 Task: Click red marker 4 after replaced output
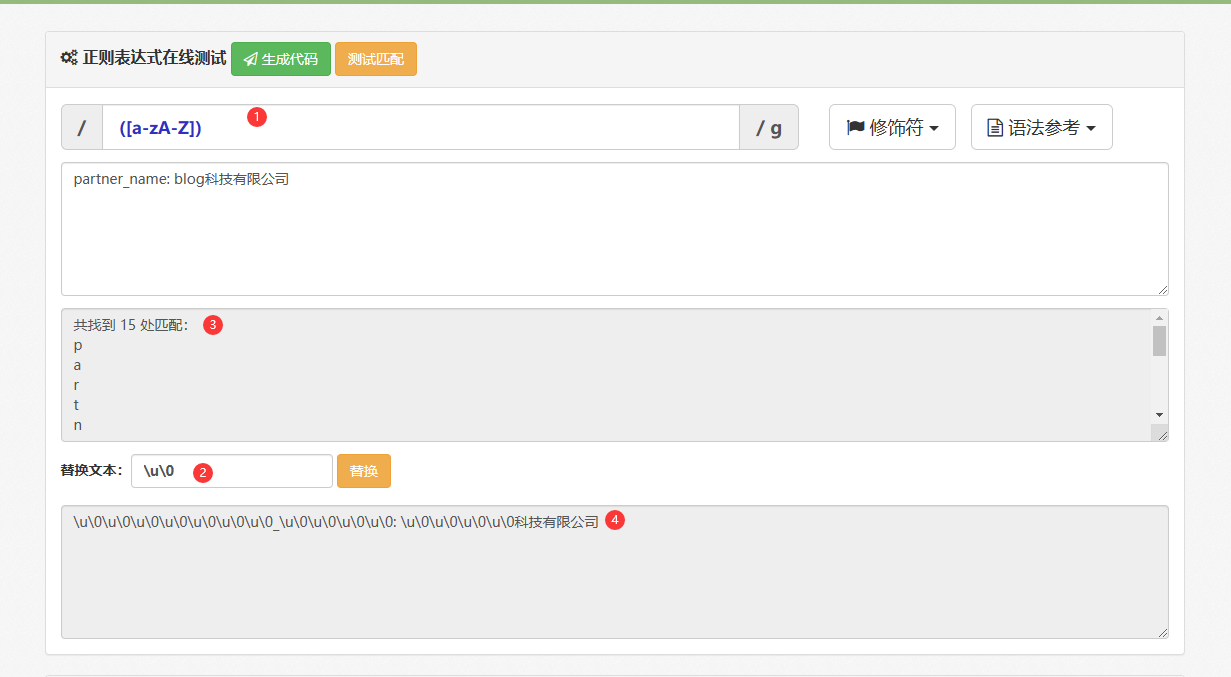615,520
